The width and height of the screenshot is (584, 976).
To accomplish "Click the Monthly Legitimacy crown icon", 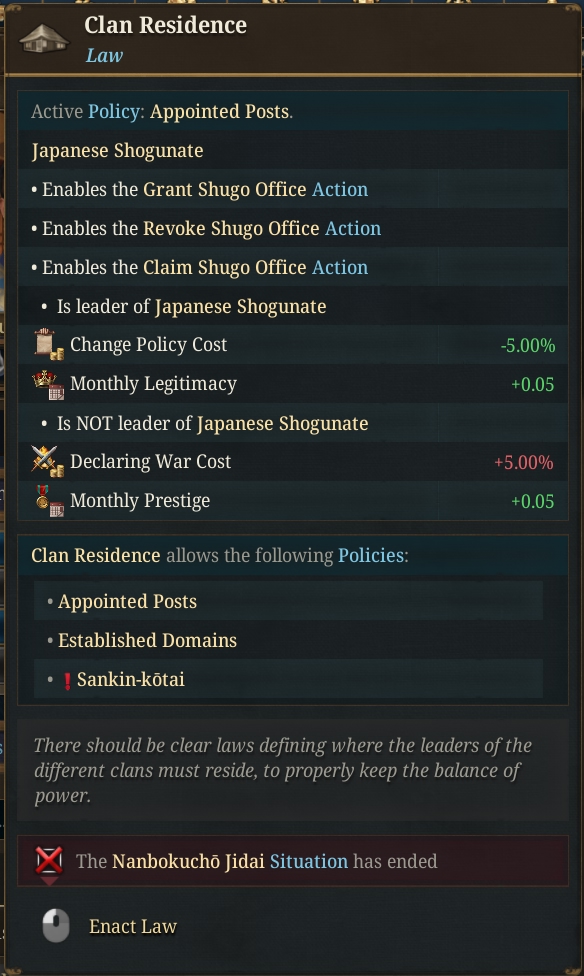I will tap(49, 384).
